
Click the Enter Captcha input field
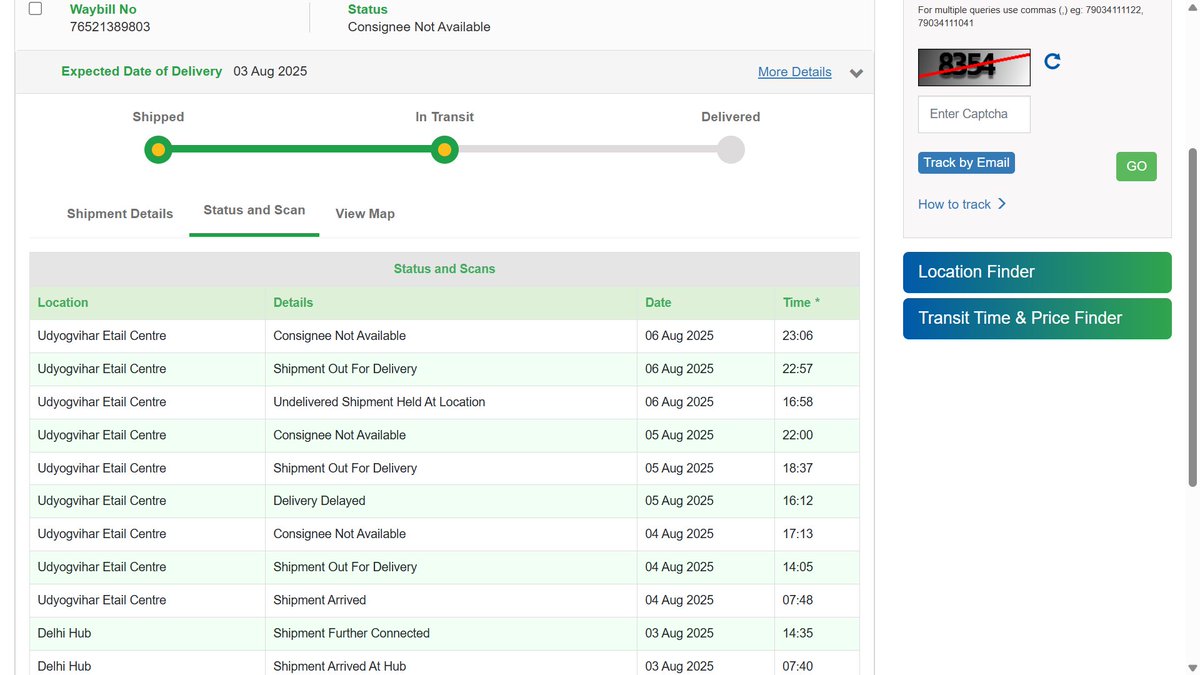(972, 114)
